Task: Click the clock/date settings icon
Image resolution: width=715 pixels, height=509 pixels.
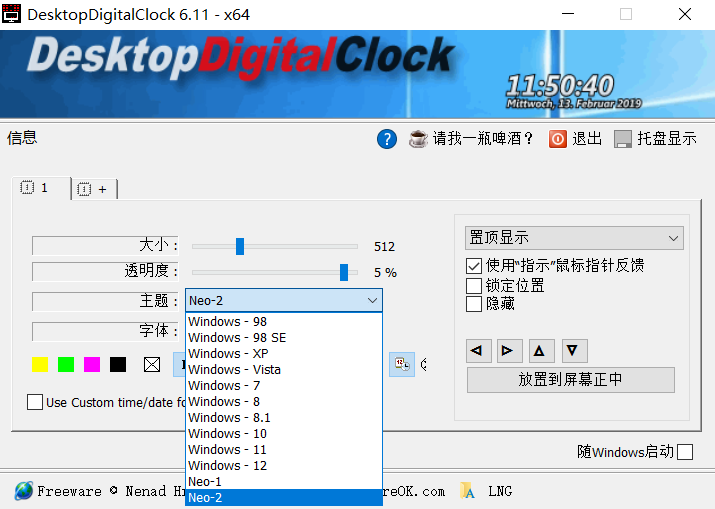Action: pyautogui.click(x=402, y=364)
